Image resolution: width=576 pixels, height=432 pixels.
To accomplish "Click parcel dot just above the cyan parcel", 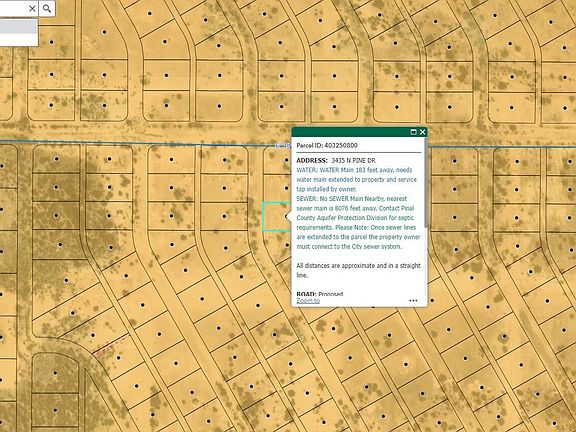I will [x=286, y=188].
